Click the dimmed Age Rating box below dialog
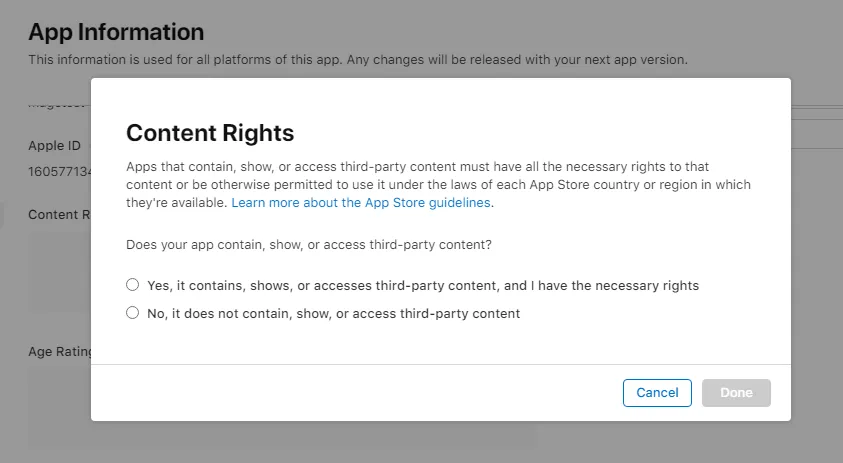Viewport: 843px width, 463px height. point(282,434)
